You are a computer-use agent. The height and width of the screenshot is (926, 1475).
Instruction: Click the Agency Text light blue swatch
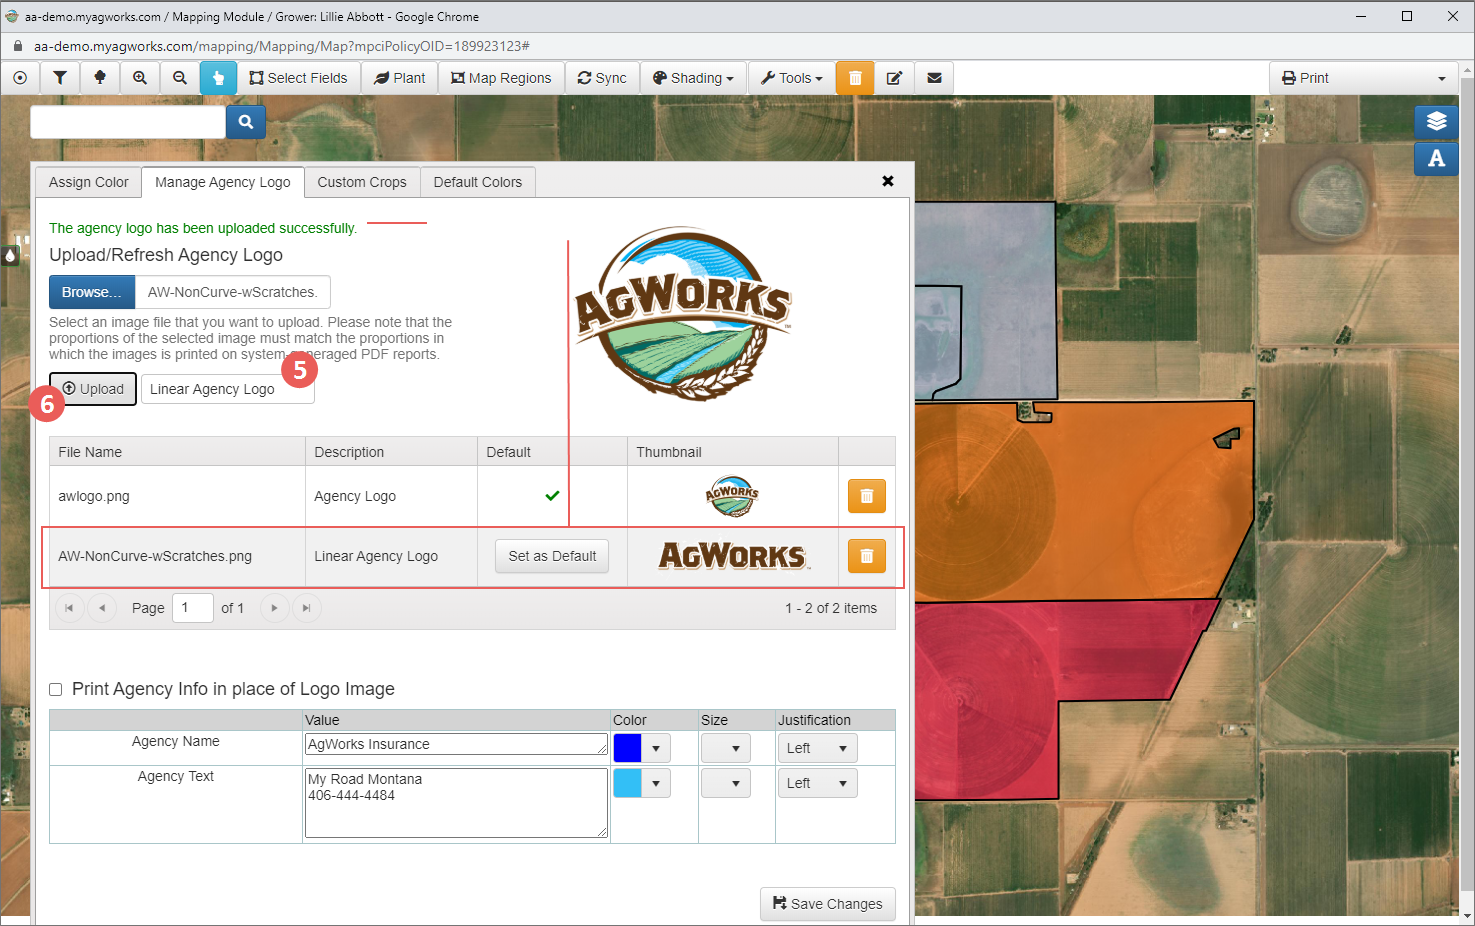coord(627,783)
